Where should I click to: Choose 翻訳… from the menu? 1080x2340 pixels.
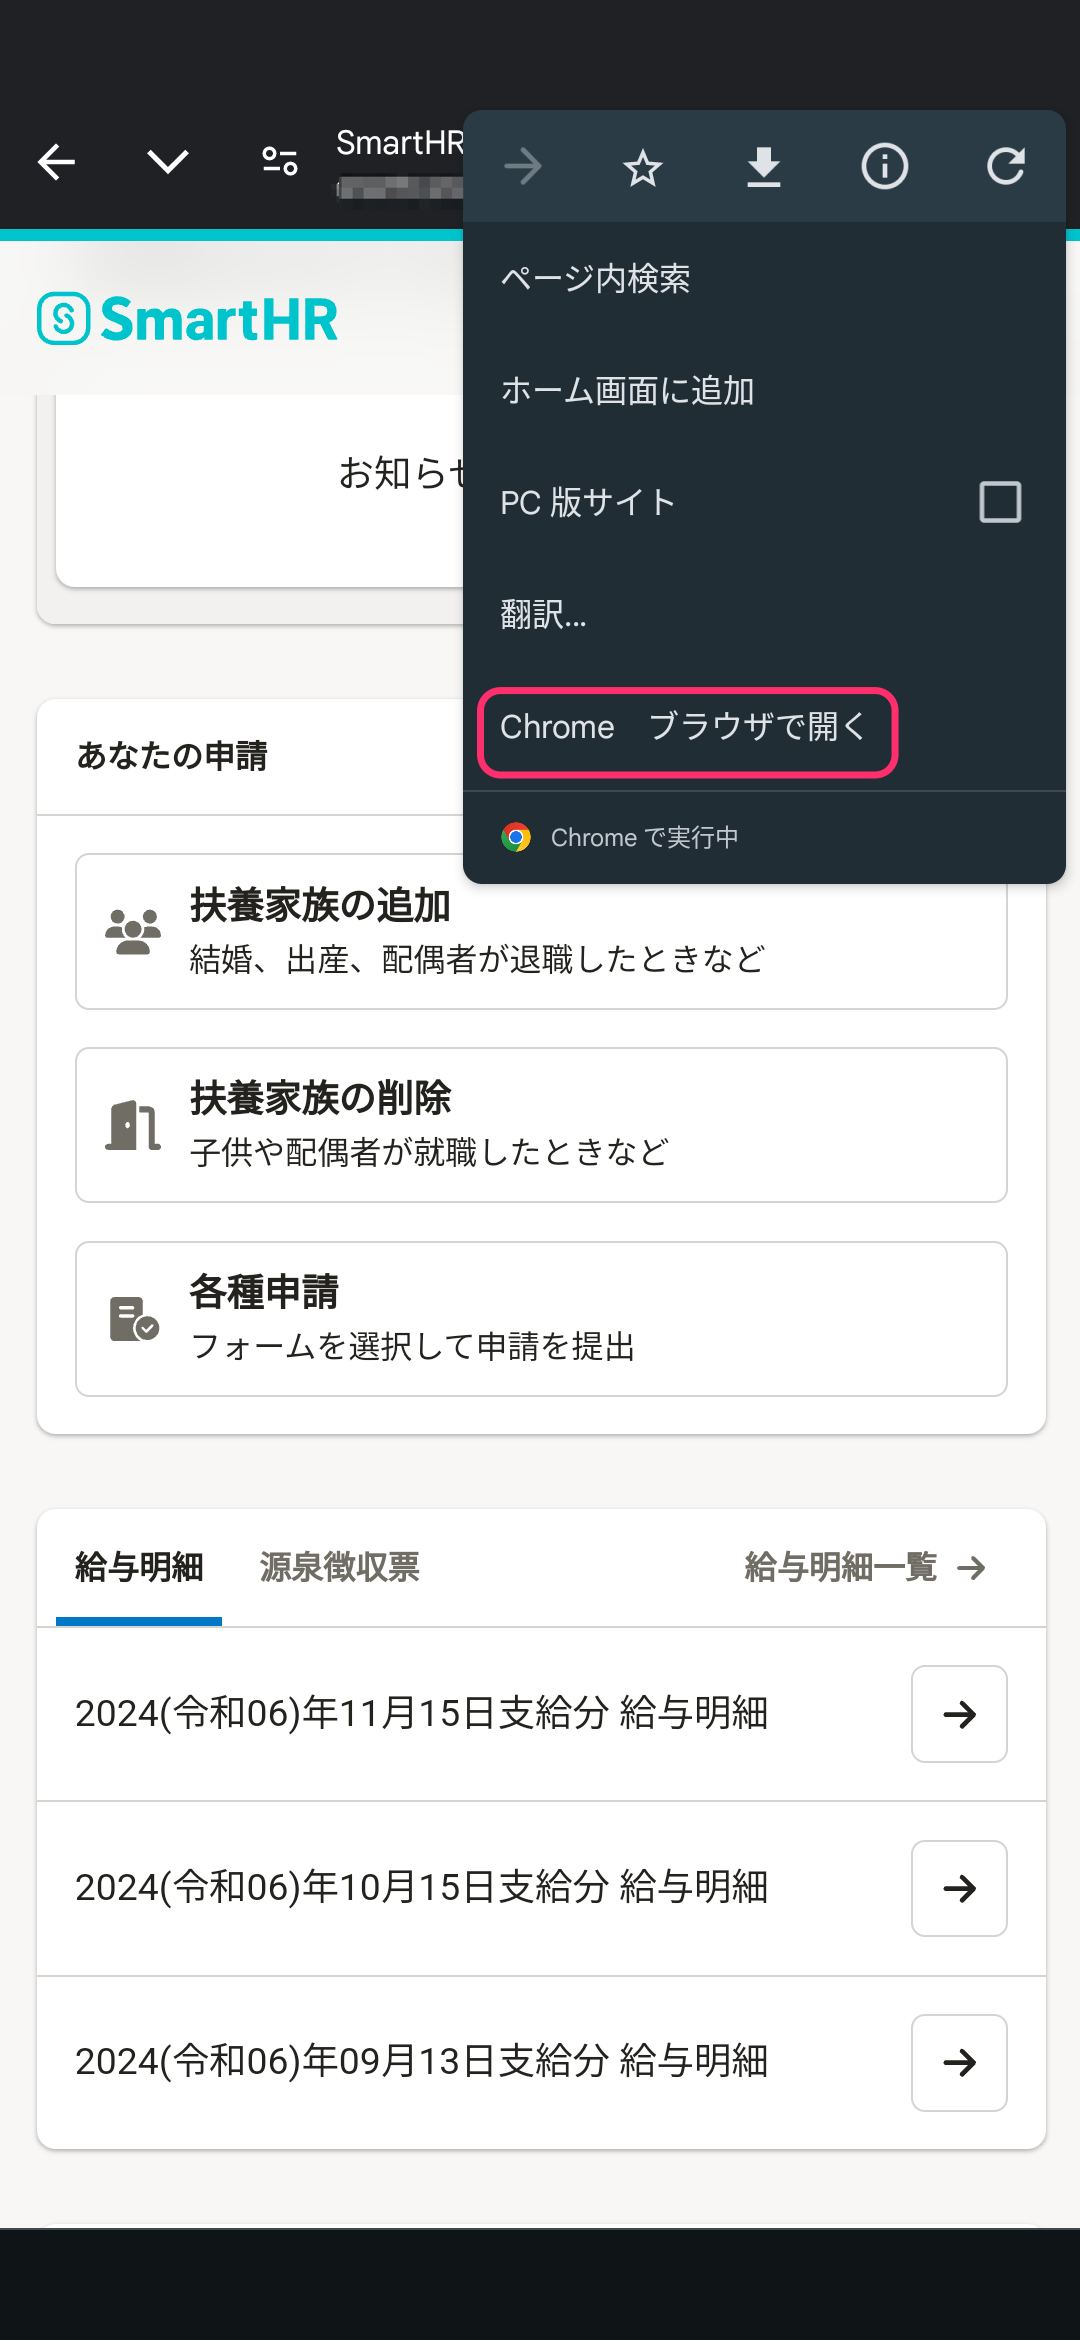[x=543, y=616]
